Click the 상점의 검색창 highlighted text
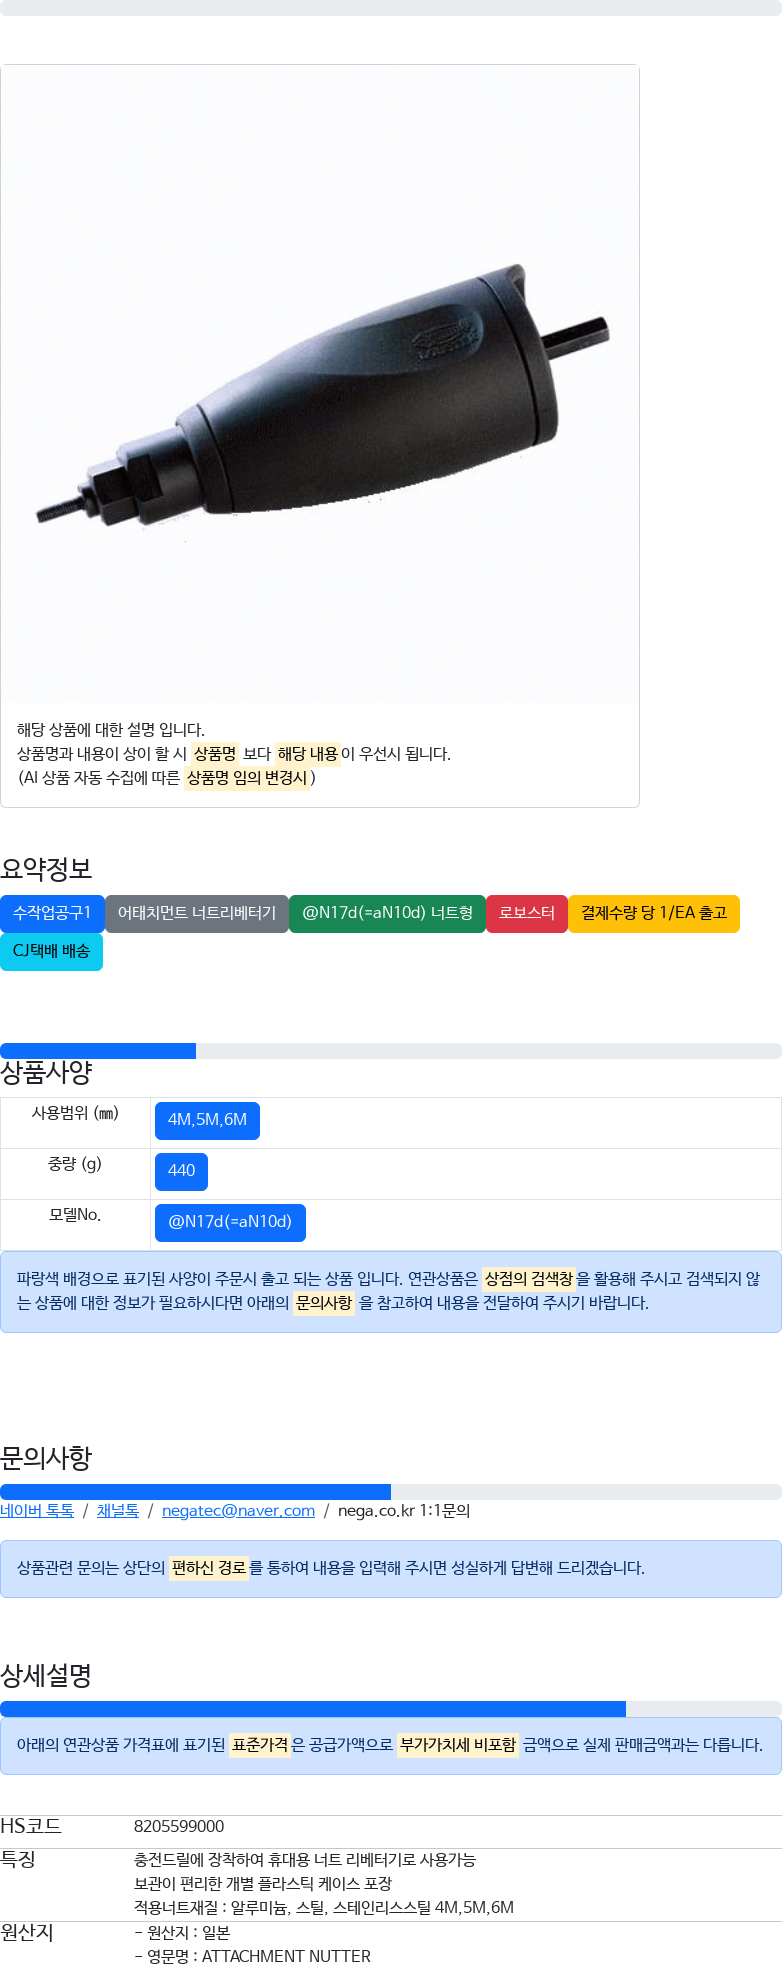782x1970 pixels. (x=529, y=1278)
